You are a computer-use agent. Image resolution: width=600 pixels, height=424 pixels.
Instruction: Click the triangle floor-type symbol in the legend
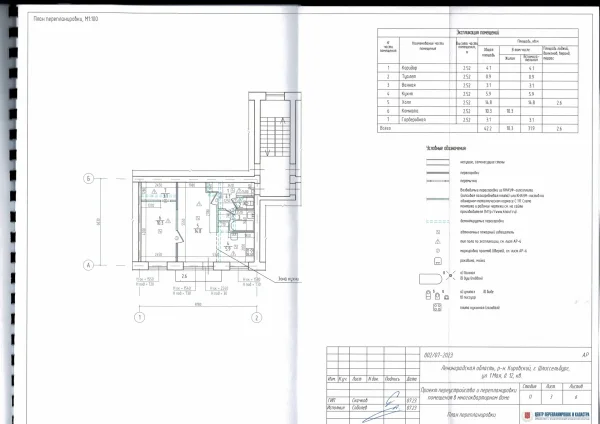click(x=438, y=241)
